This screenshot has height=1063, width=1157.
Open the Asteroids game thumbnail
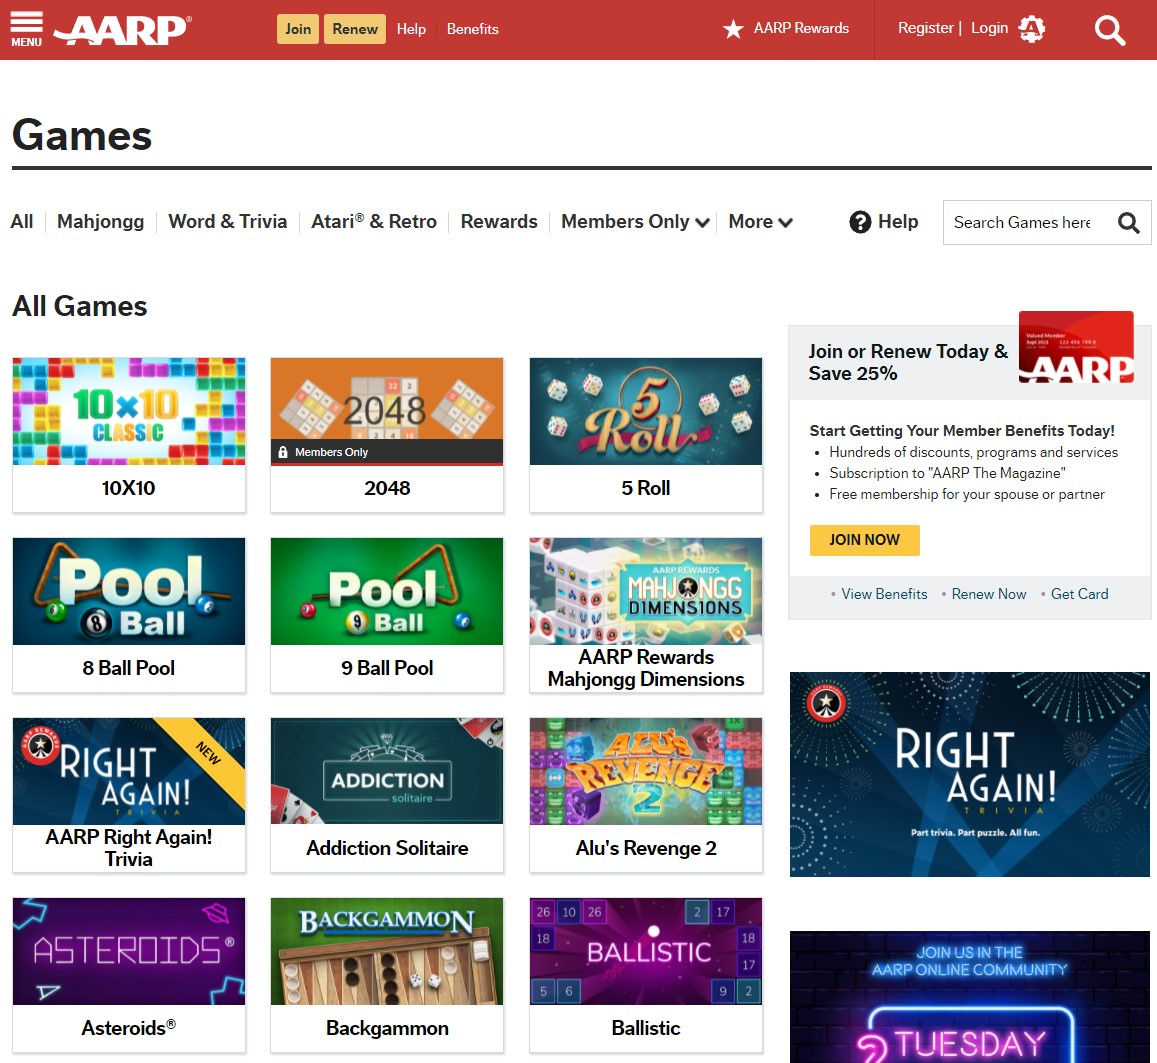click(129, 952)
